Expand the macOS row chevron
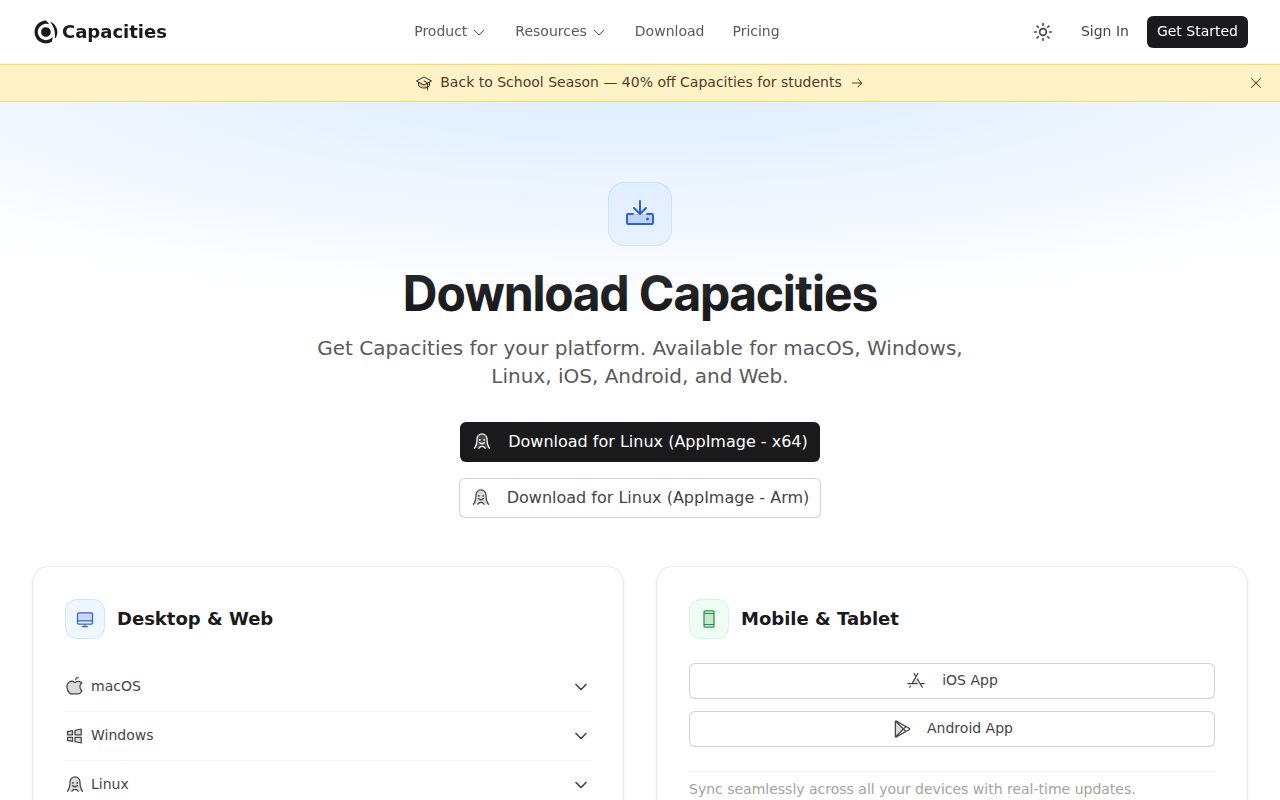Screen dimensions: 1280x800 tap(581, 687)
